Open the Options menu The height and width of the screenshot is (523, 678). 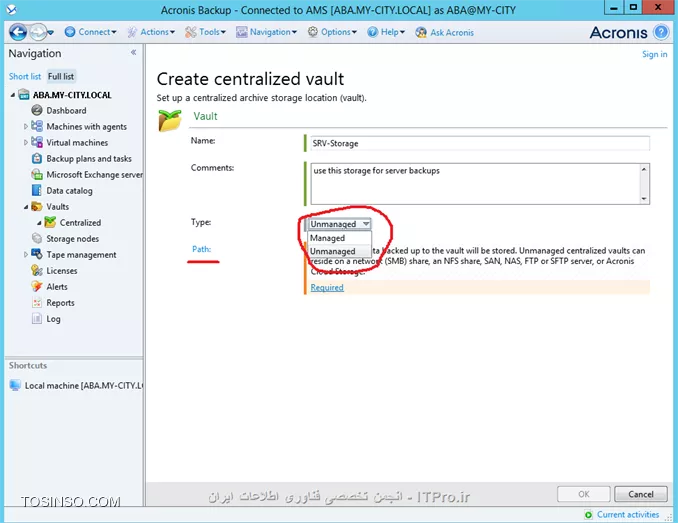332,32
